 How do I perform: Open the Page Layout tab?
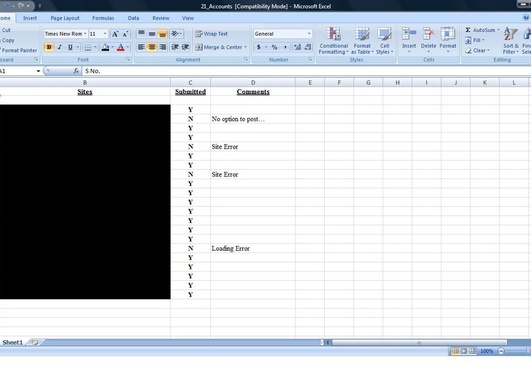pyautogui.click(x=65, y=18)
